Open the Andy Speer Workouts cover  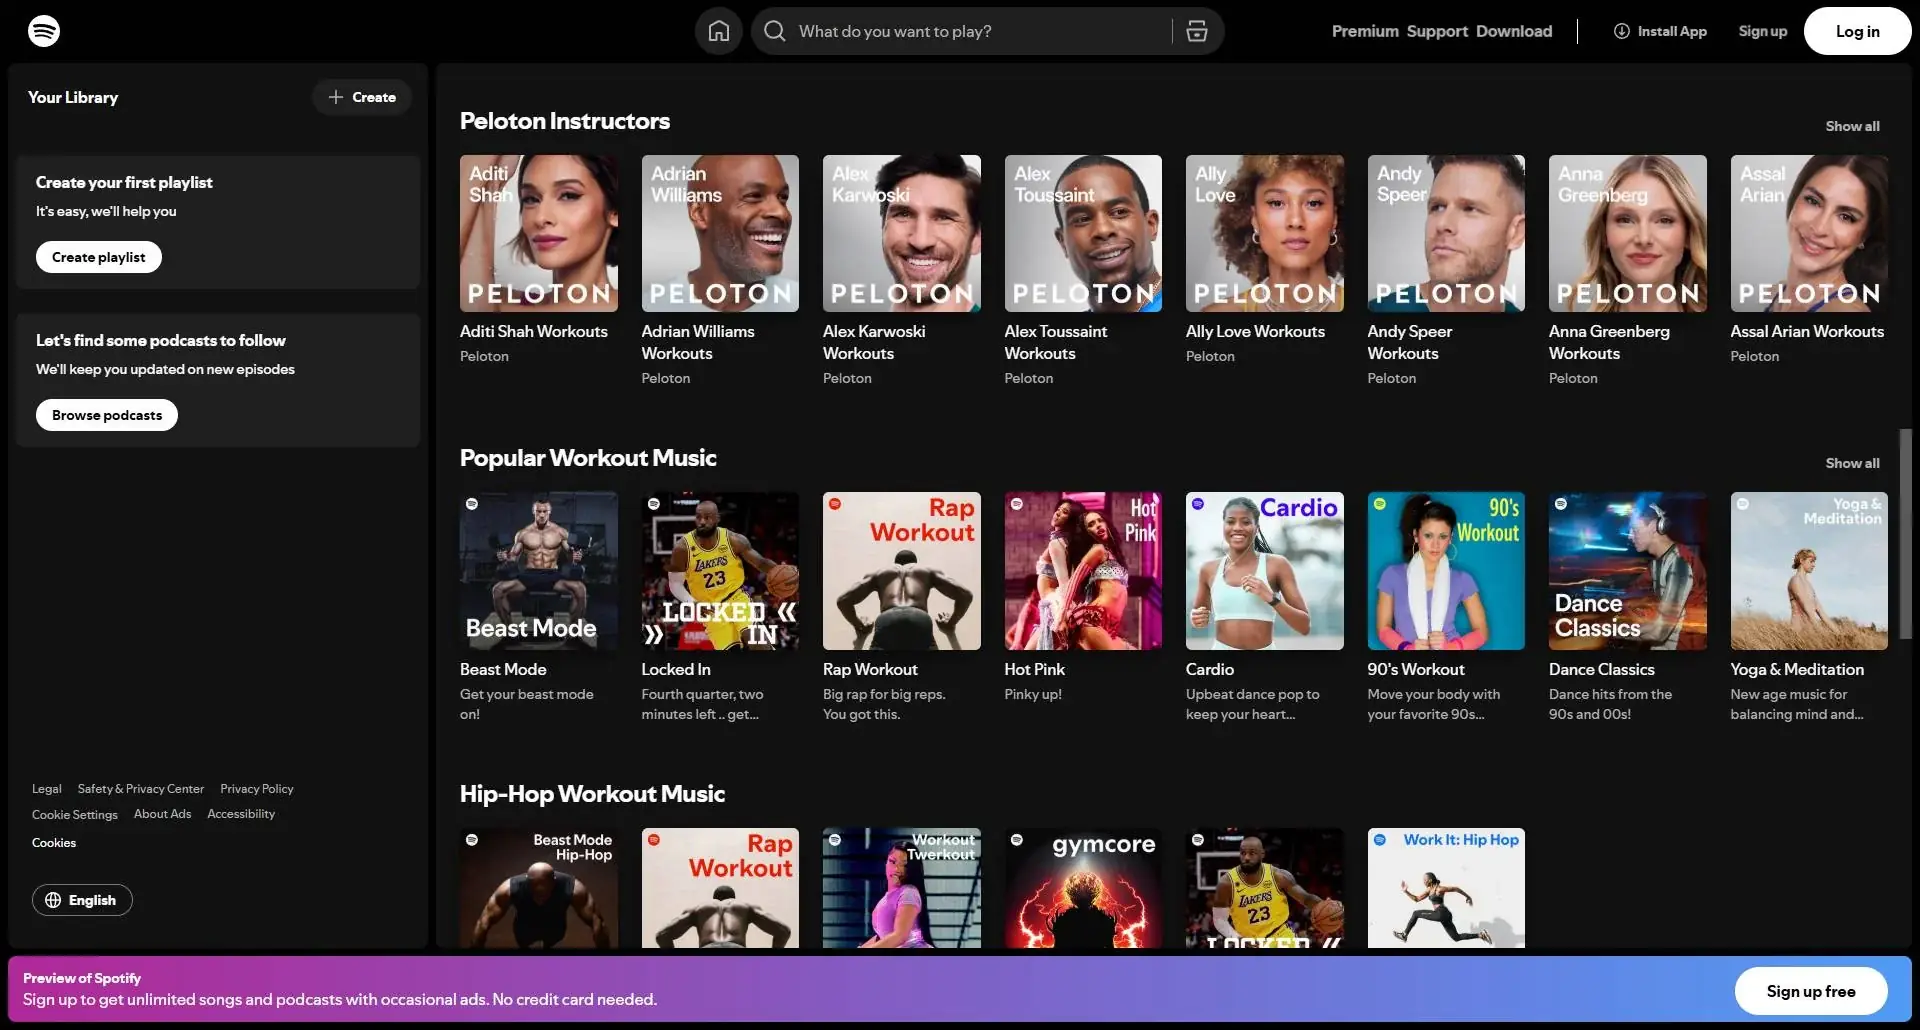click(1446, 233)
